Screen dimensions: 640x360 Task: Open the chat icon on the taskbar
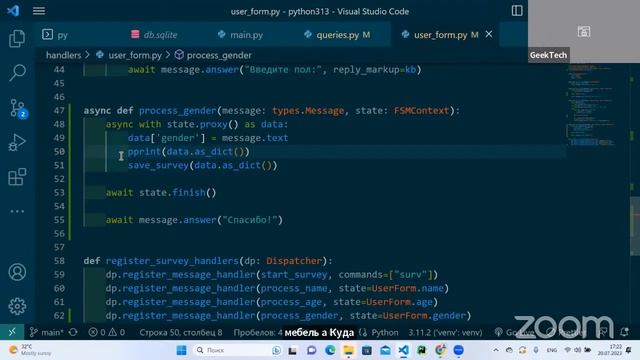pyautogui.click(x=311, y=350)
